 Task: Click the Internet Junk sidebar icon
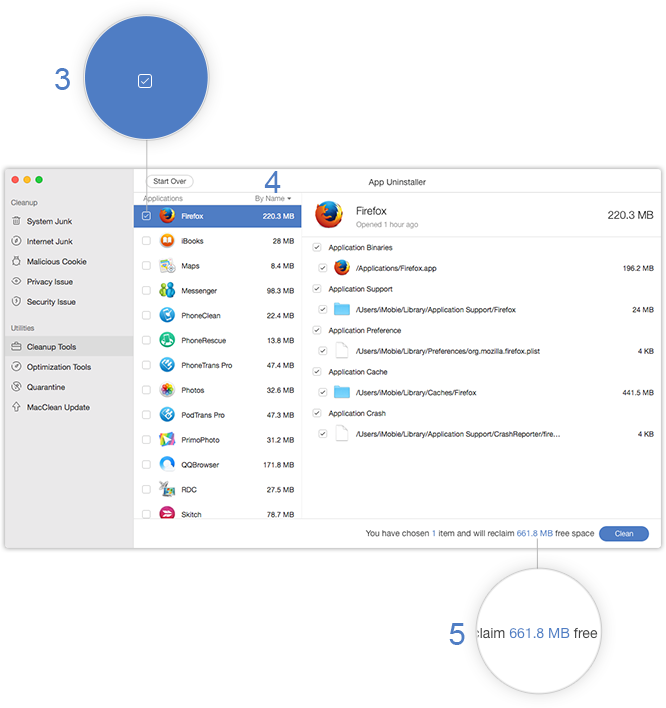(16, 241)
